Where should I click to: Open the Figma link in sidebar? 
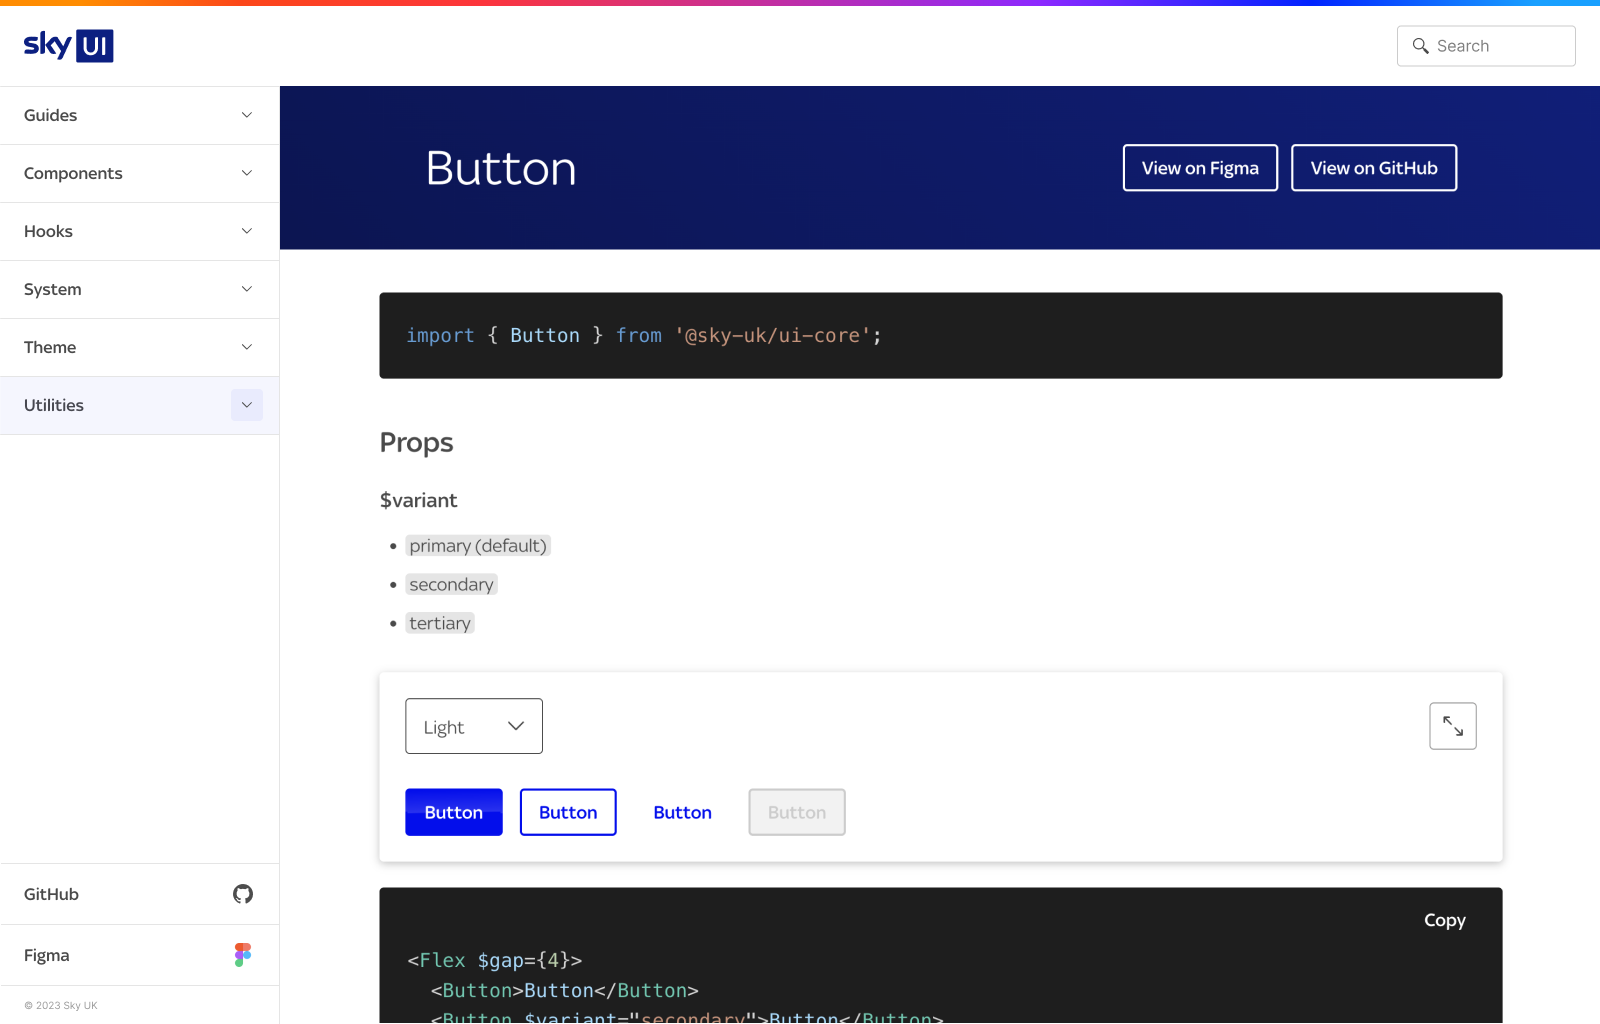[x=139, y=955]
